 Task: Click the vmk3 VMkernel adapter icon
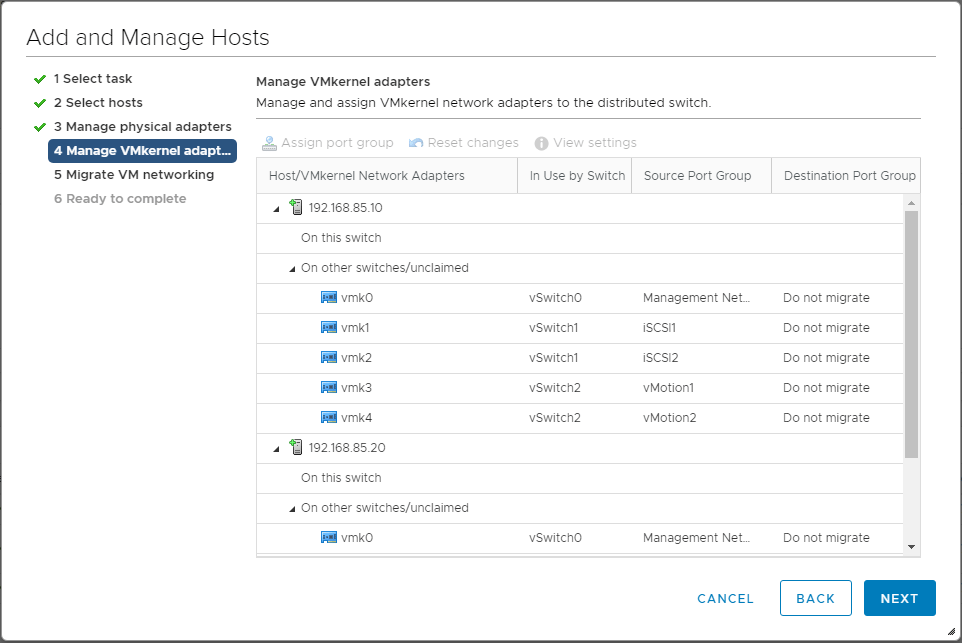[x=328, y=388]
